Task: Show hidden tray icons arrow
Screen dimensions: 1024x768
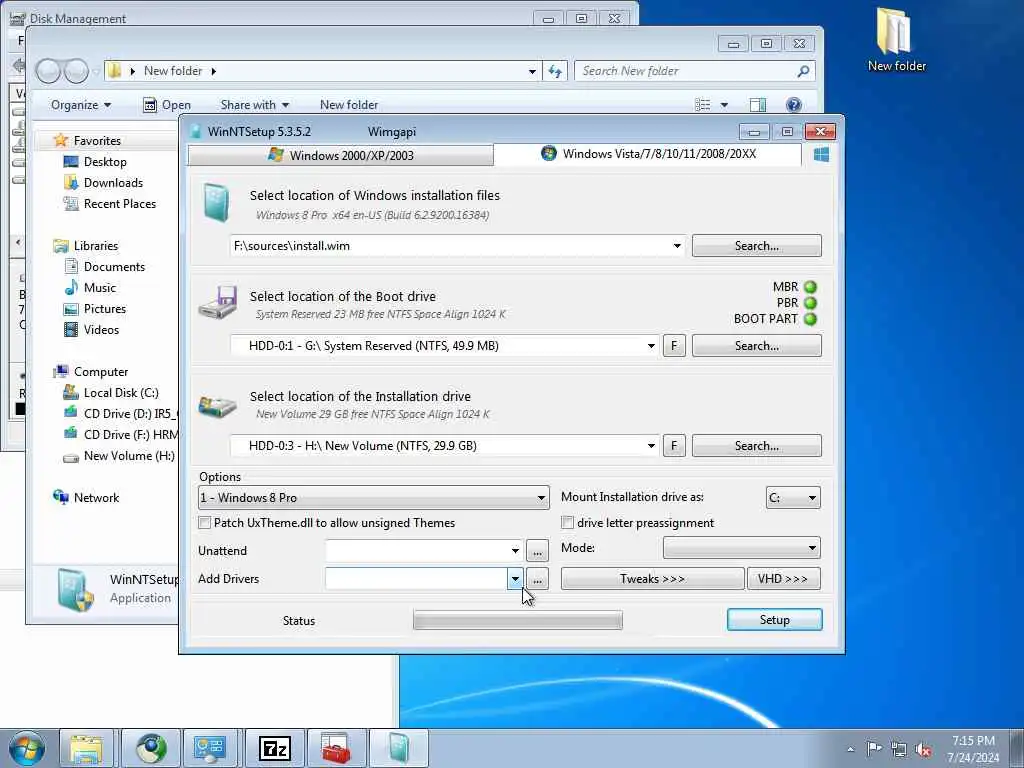Action: pyautogui.click(x=850, y=749)
